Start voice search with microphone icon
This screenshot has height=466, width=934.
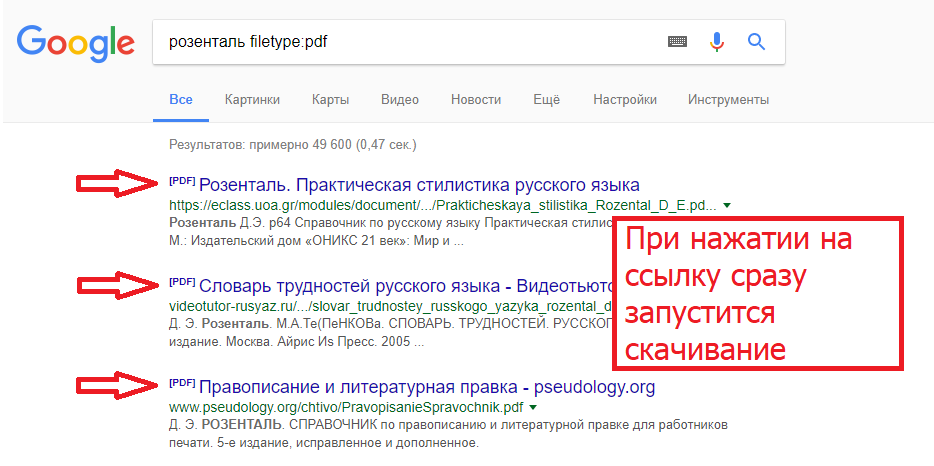click(x=717, y=42)
